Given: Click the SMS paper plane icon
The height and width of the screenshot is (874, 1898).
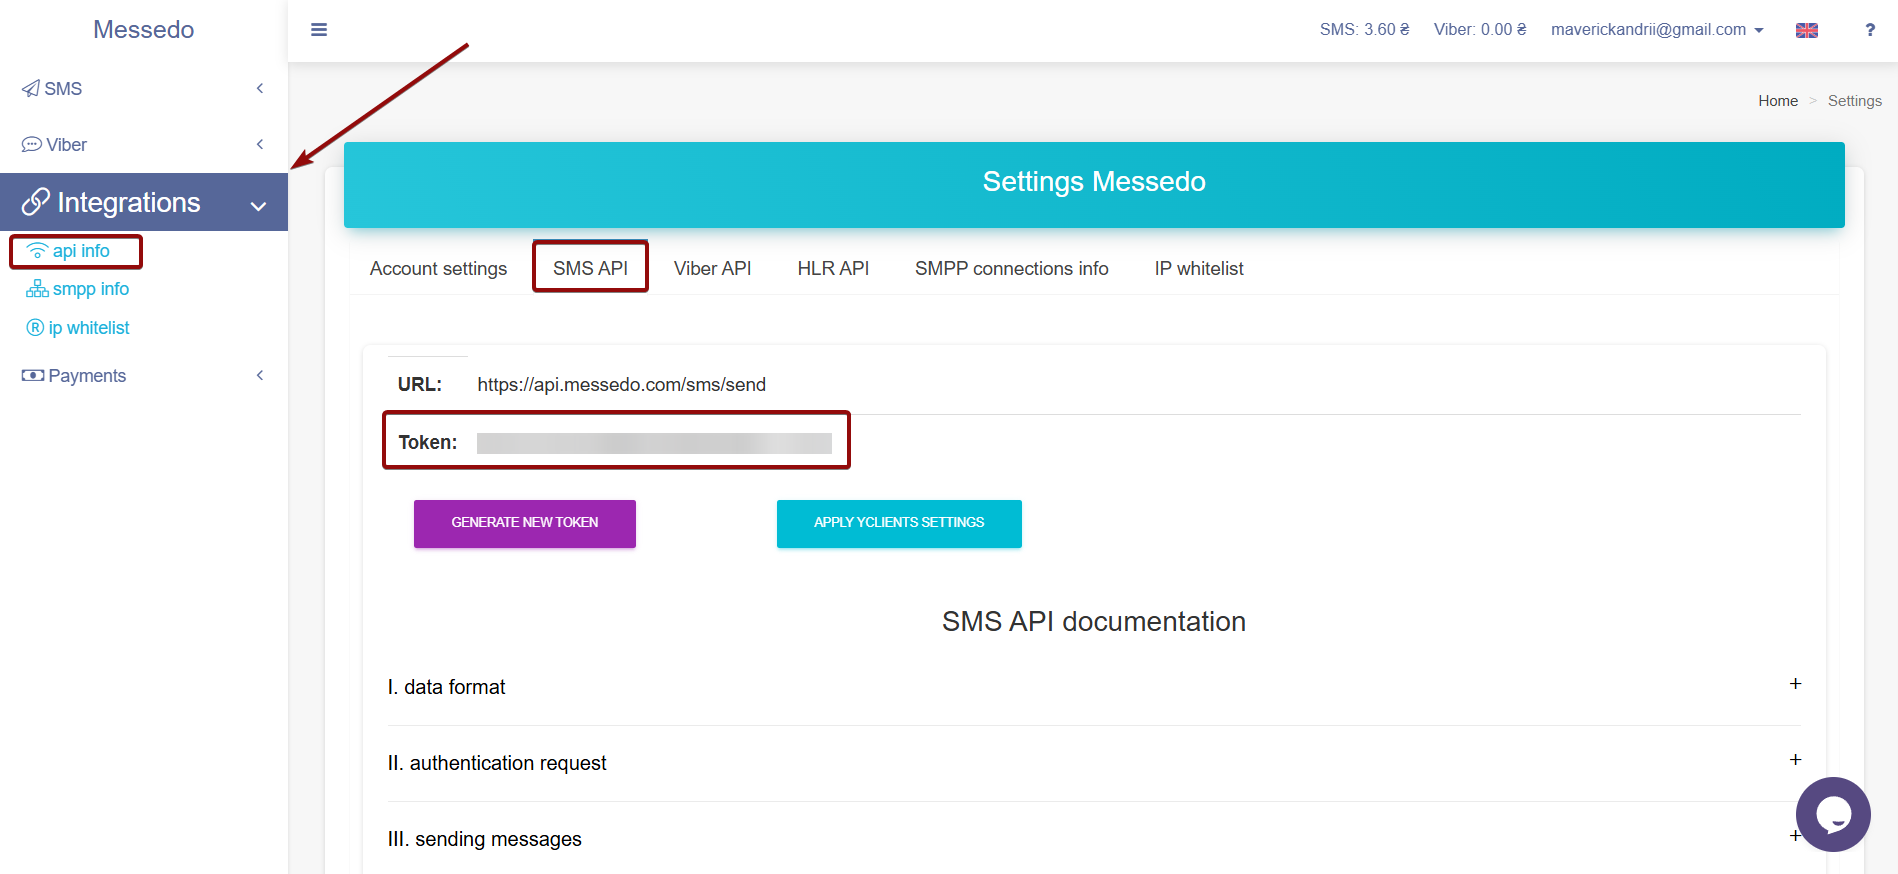Looking at the screenshot, I should pos(31,89).
